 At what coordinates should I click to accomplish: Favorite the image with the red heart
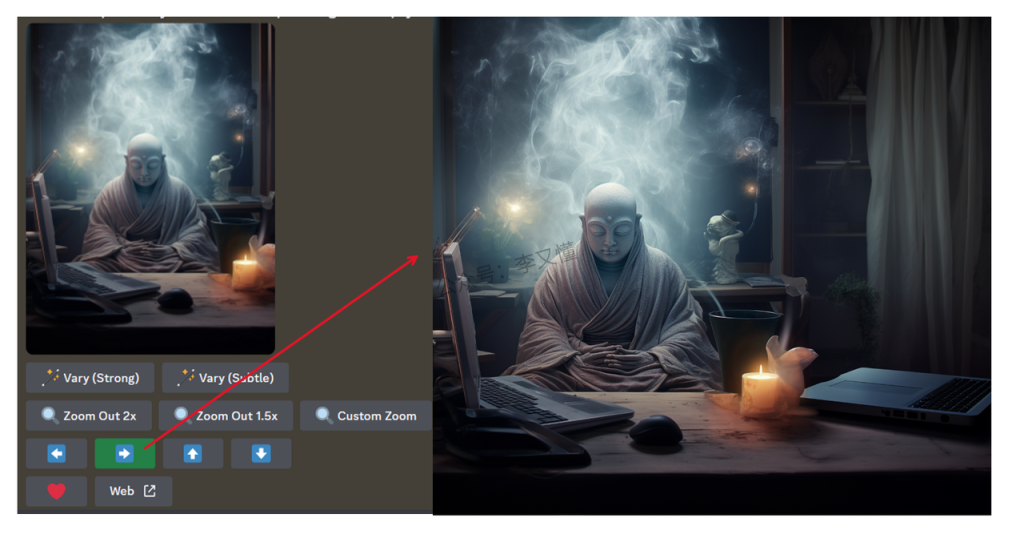click(56, 491)
